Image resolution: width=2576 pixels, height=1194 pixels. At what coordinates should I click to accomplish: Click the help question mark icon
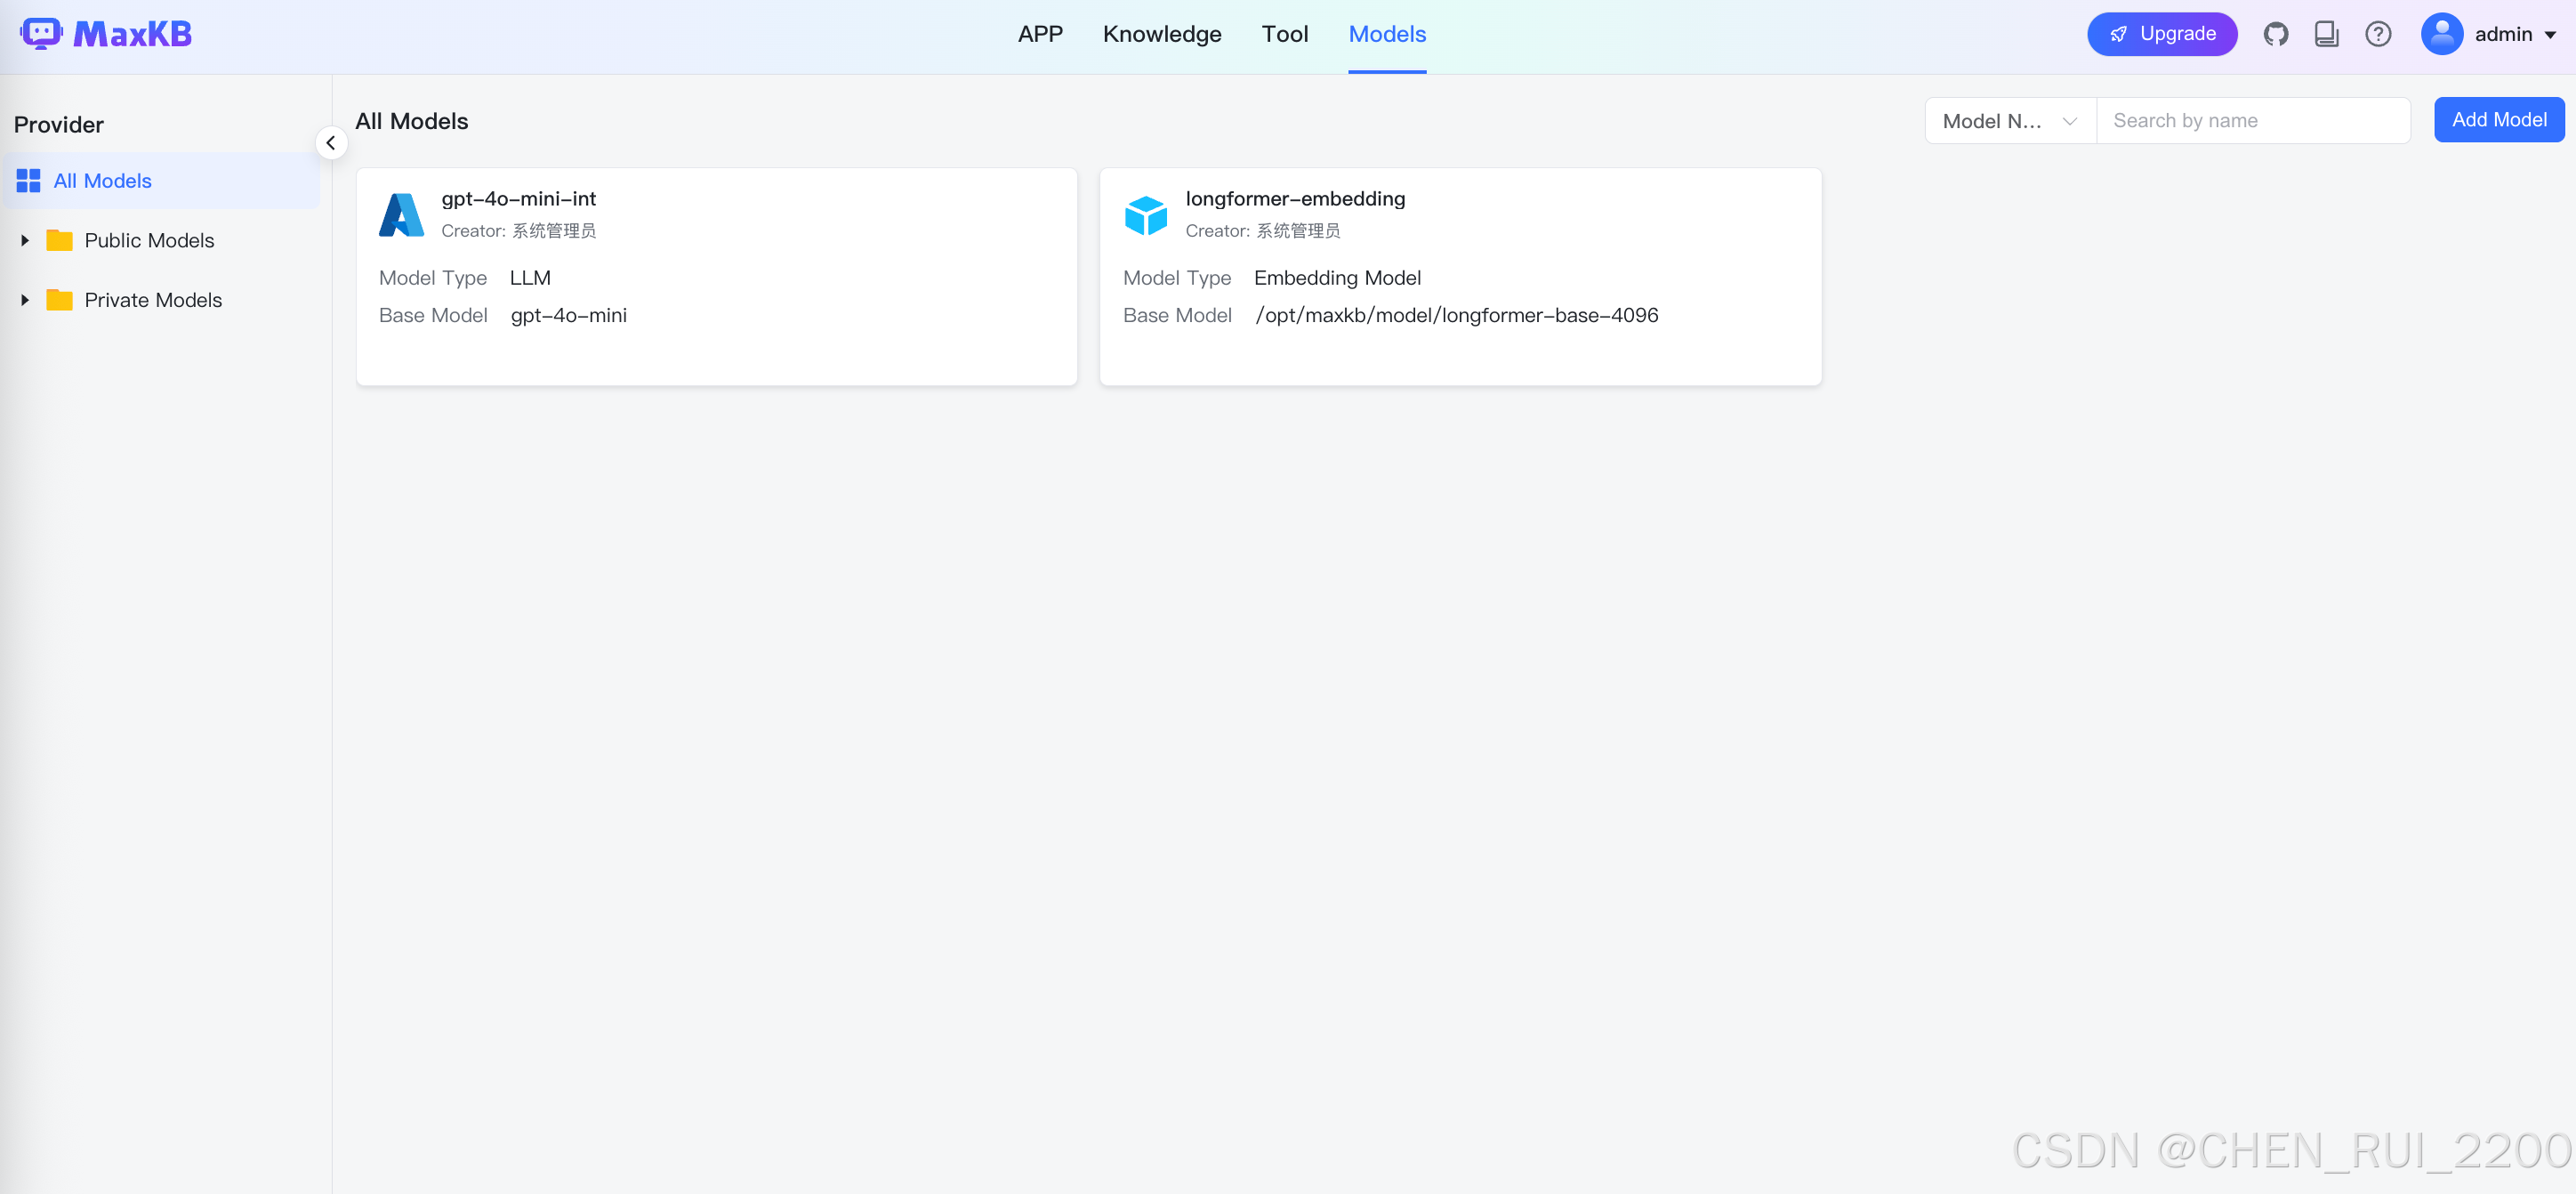(x=2378, y=35)
